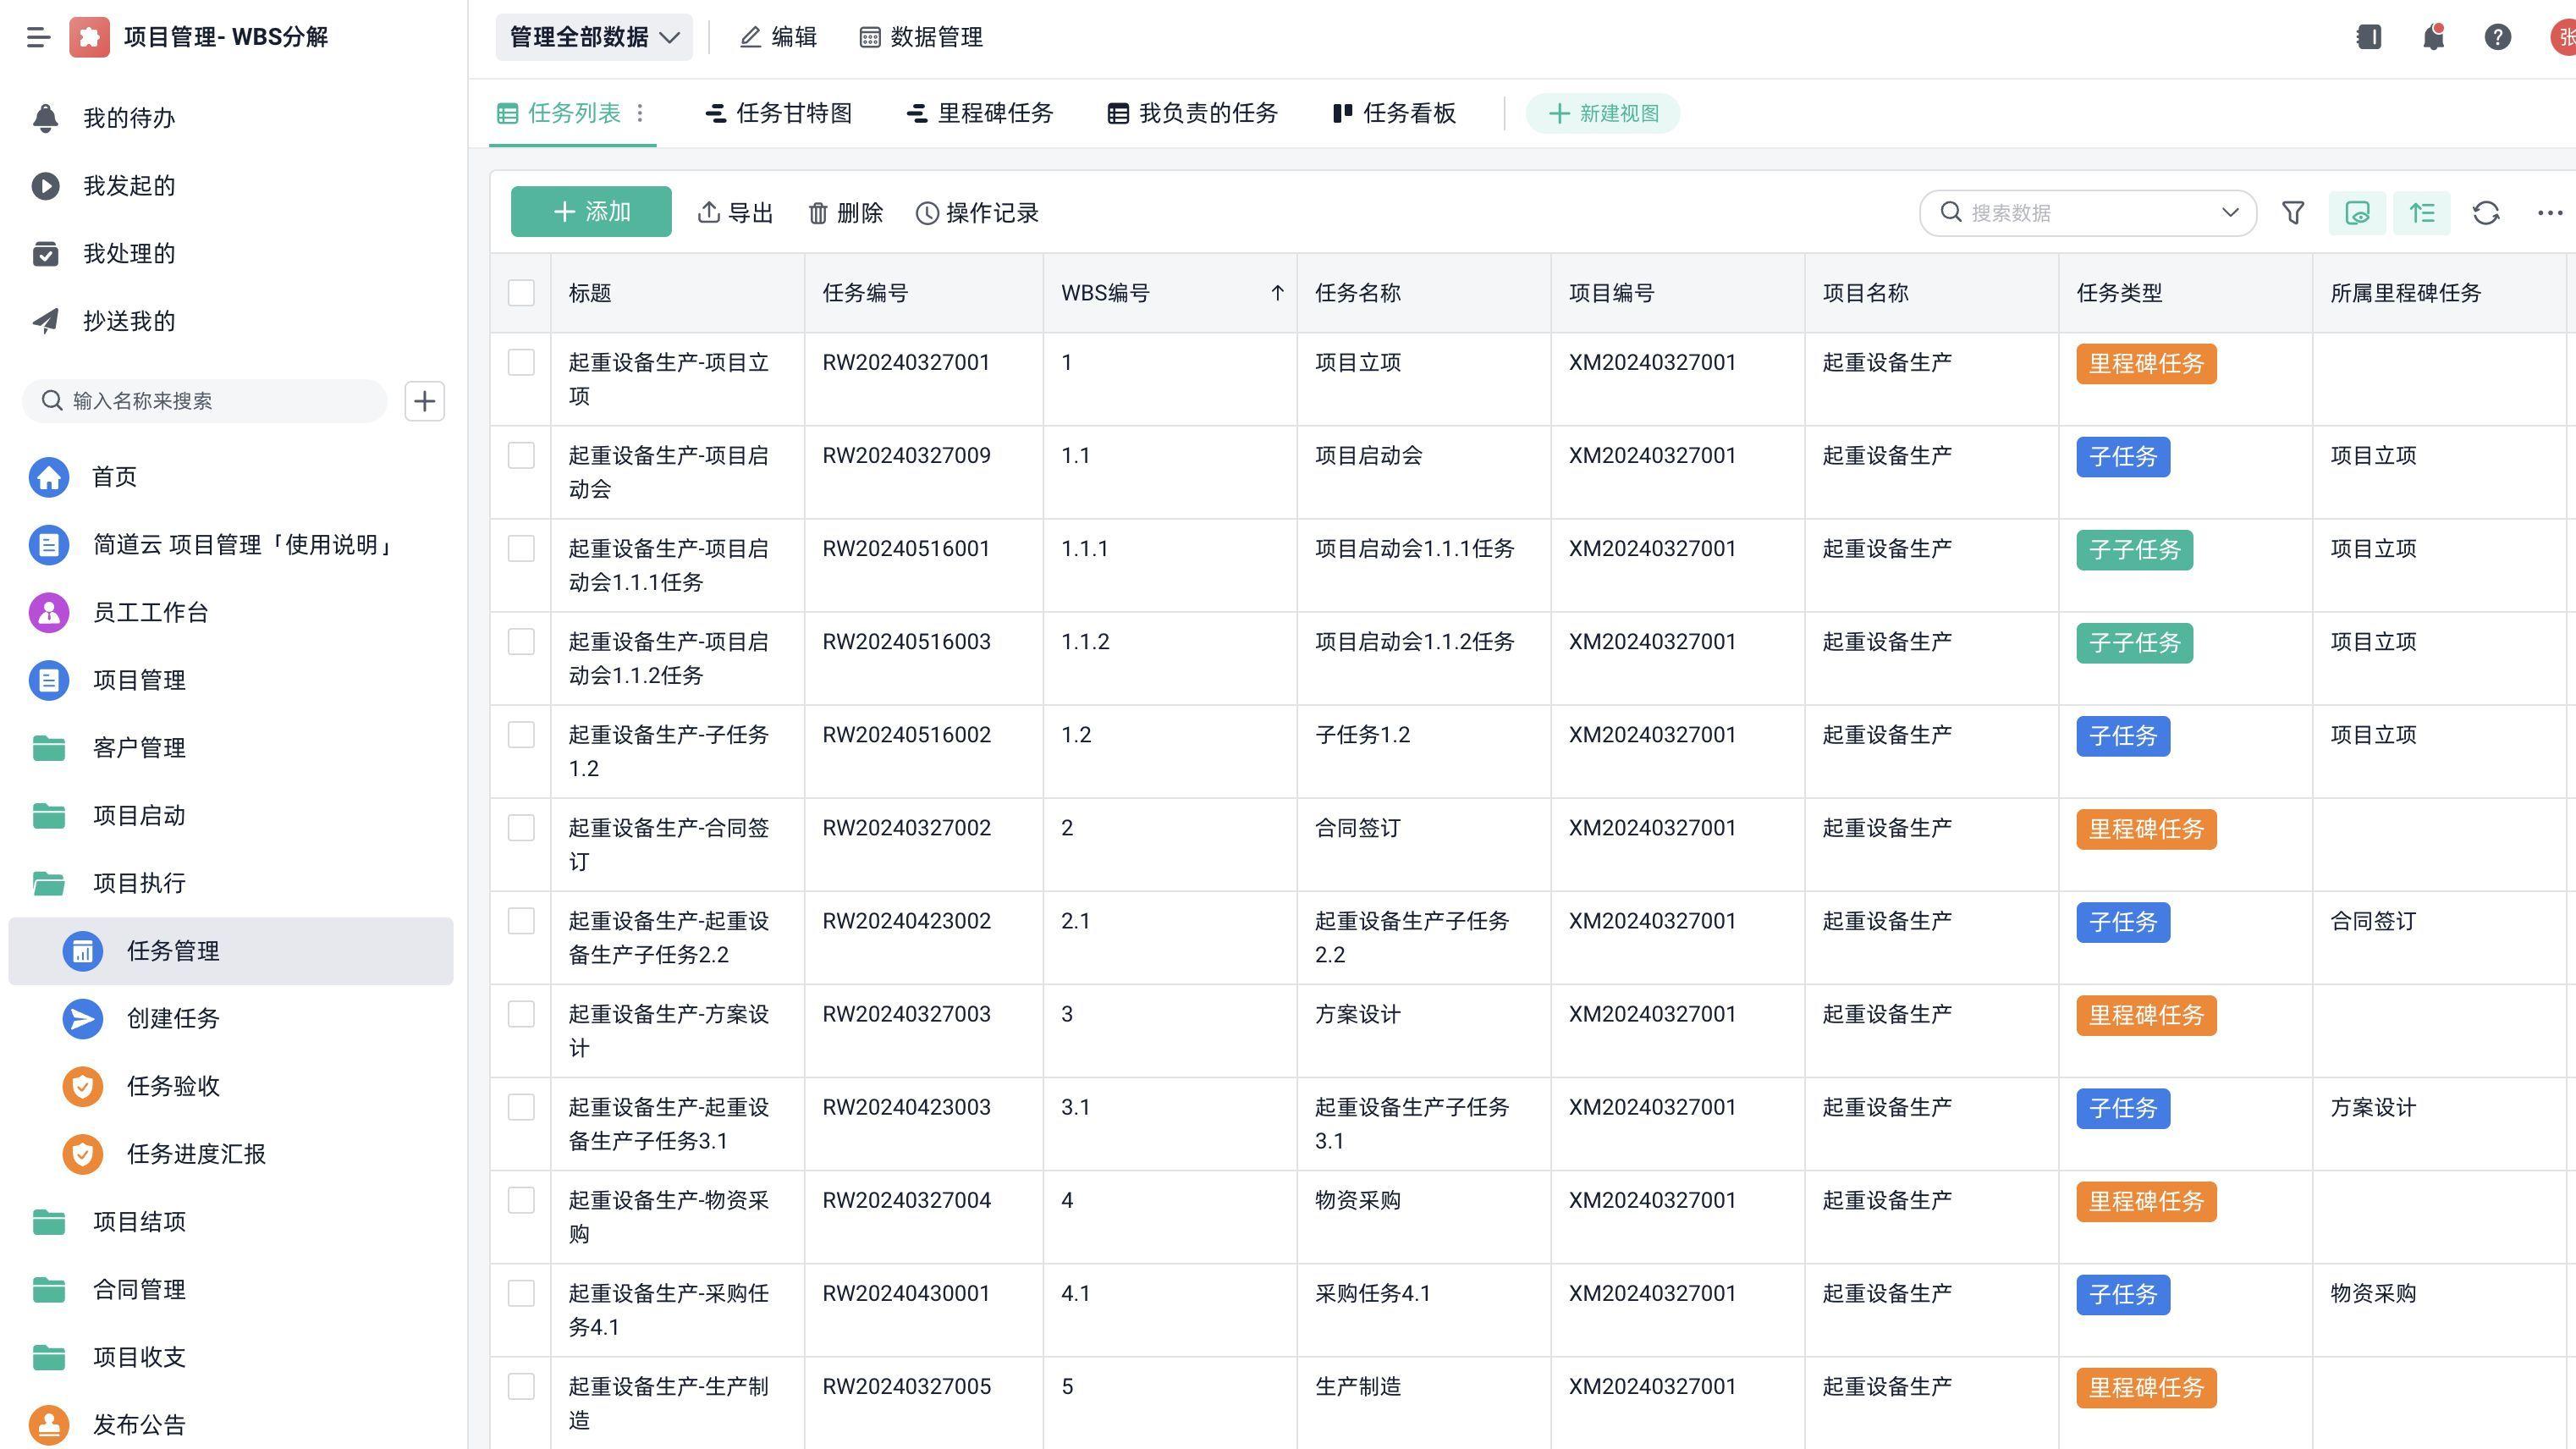The width and height of the screenshot is (2576, 1449).
Task: Click the refresh data icon
Action: point(2487,212)
